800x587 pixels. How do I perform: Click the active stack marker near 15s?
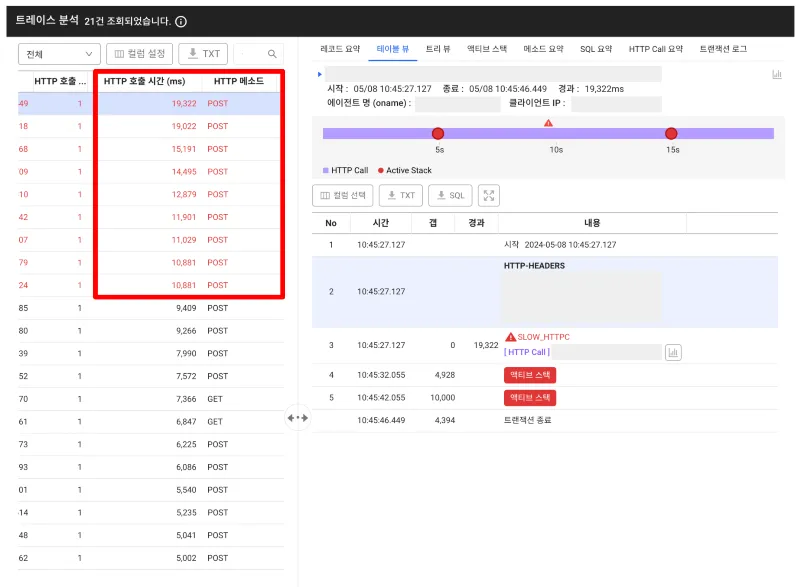(x=671, y=134)
